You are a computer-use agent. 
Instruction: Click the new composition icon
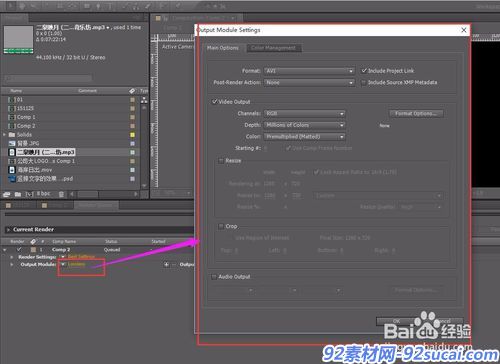(x=29, y=194)
